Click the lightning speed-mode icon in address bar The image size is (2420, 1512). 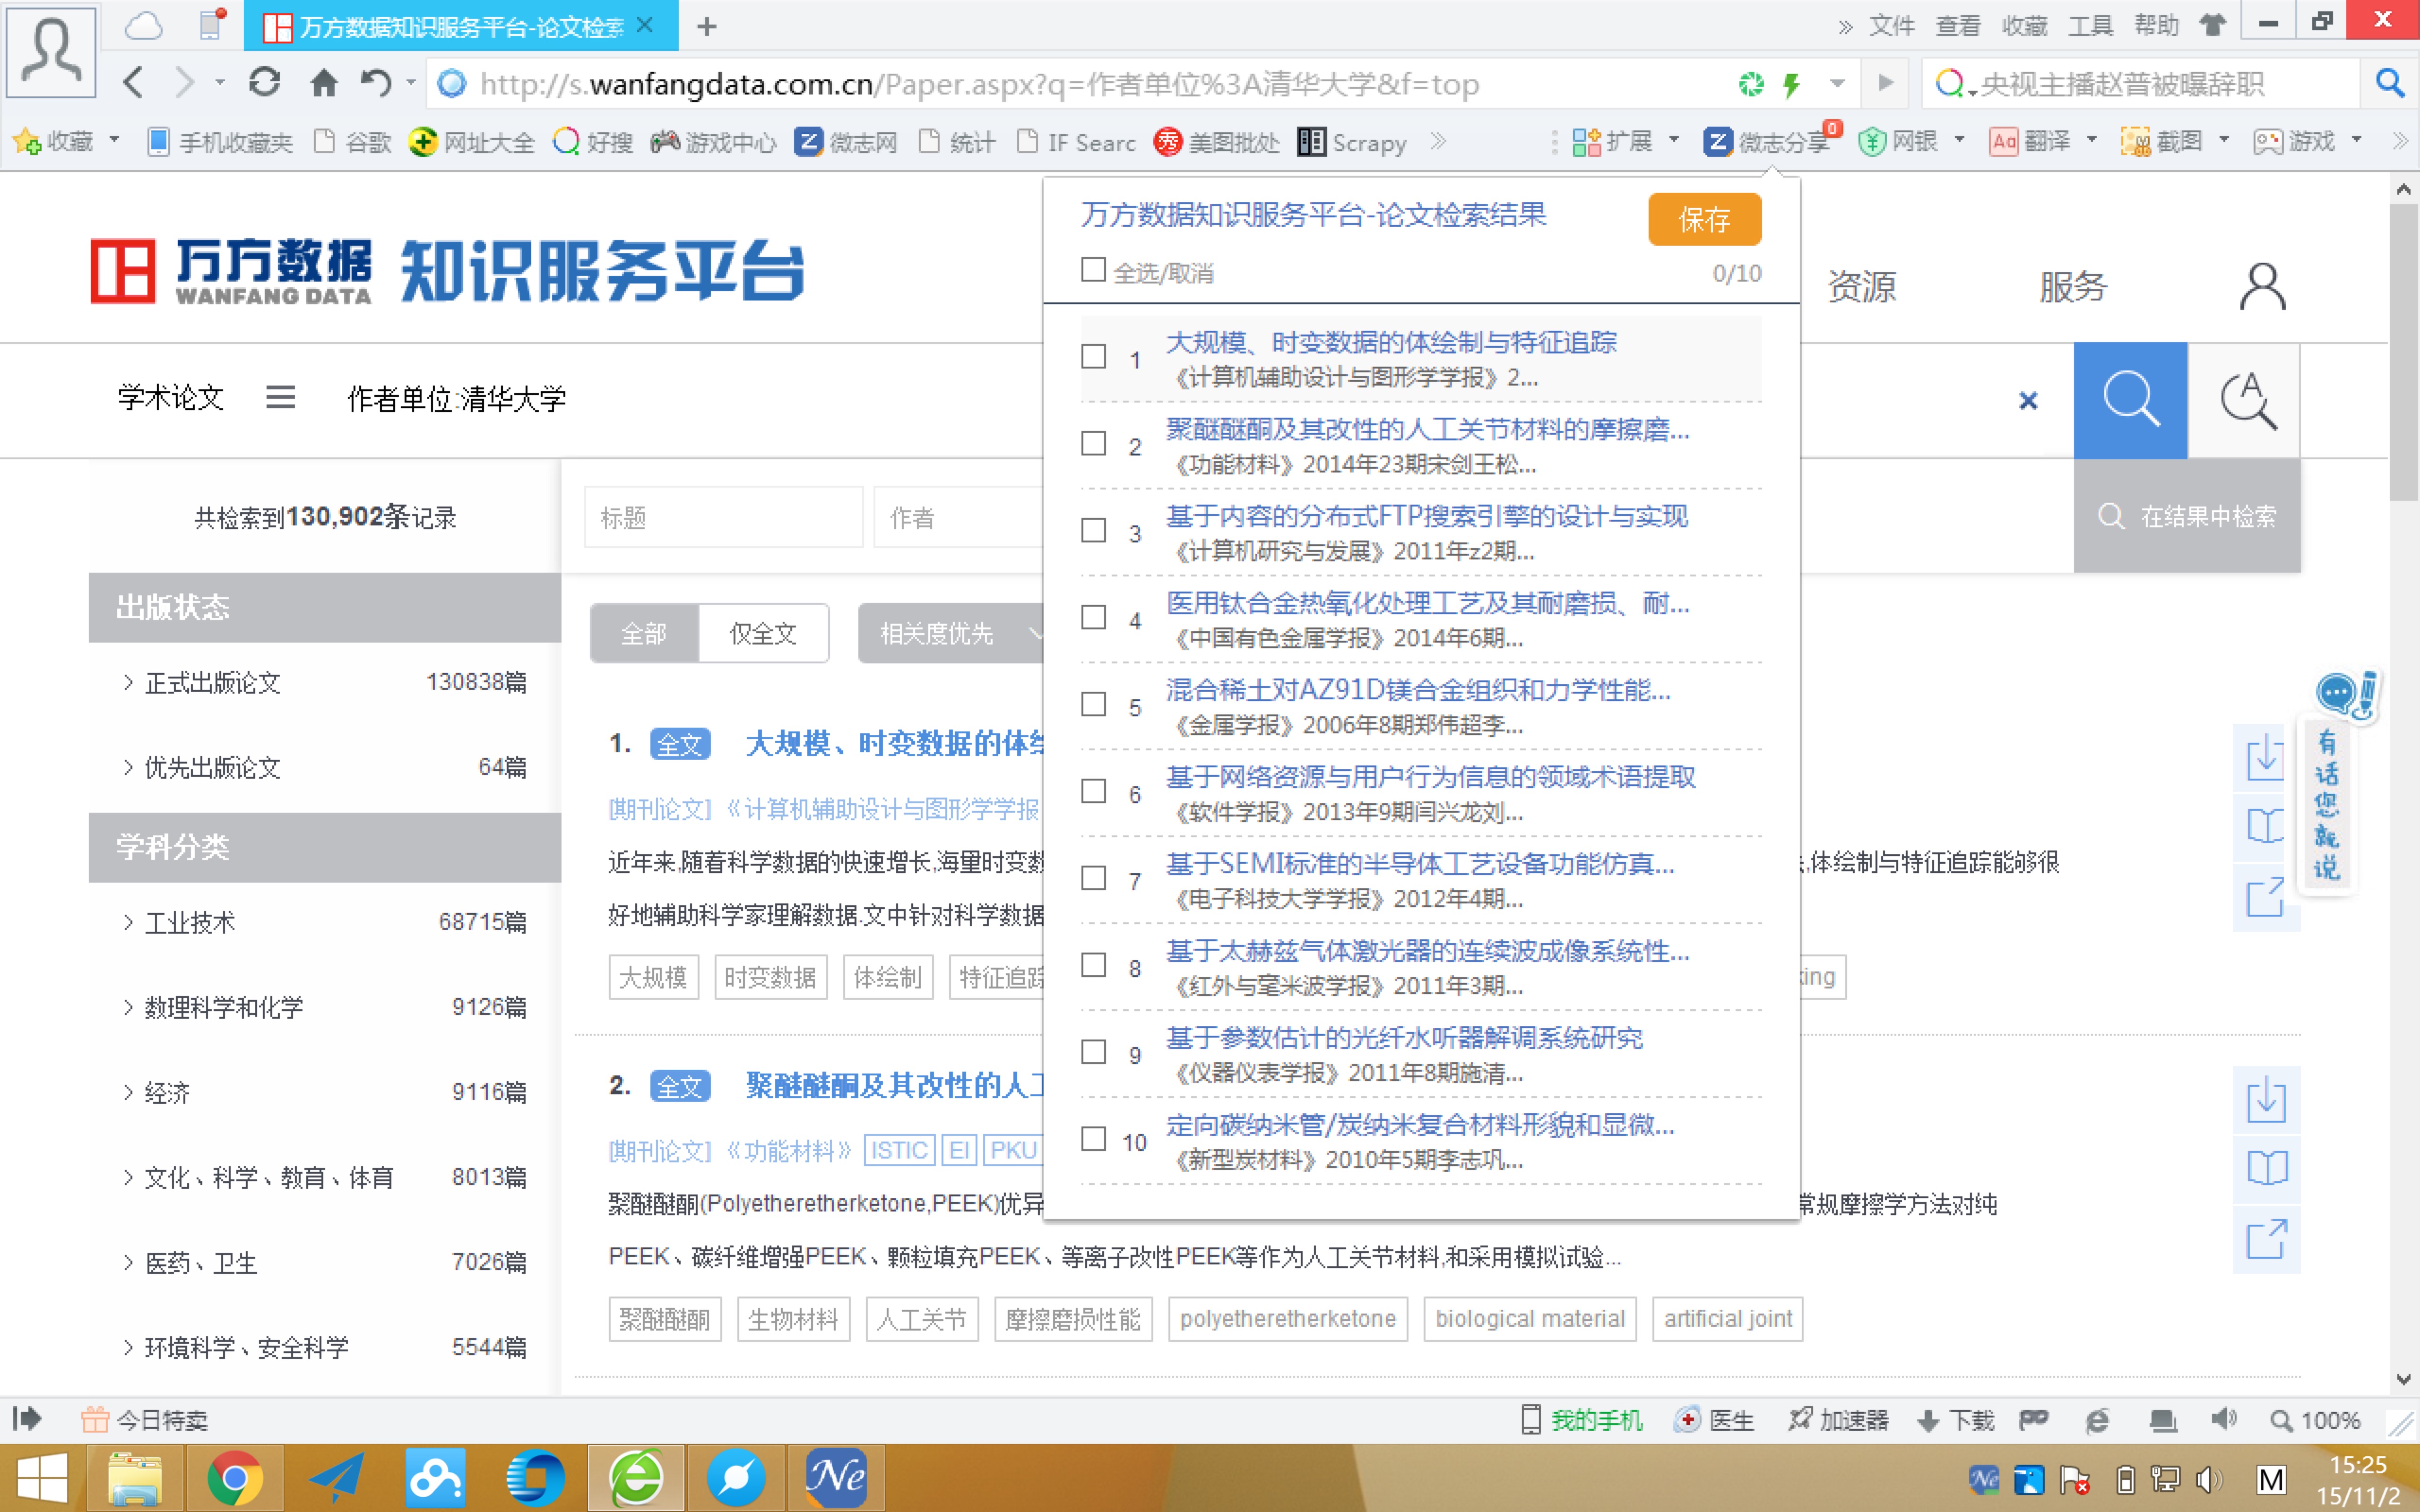1791,84
